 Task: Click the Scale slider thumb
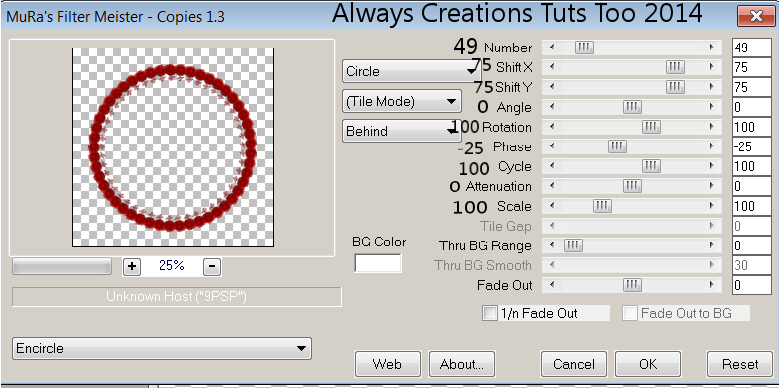point(602,206)
